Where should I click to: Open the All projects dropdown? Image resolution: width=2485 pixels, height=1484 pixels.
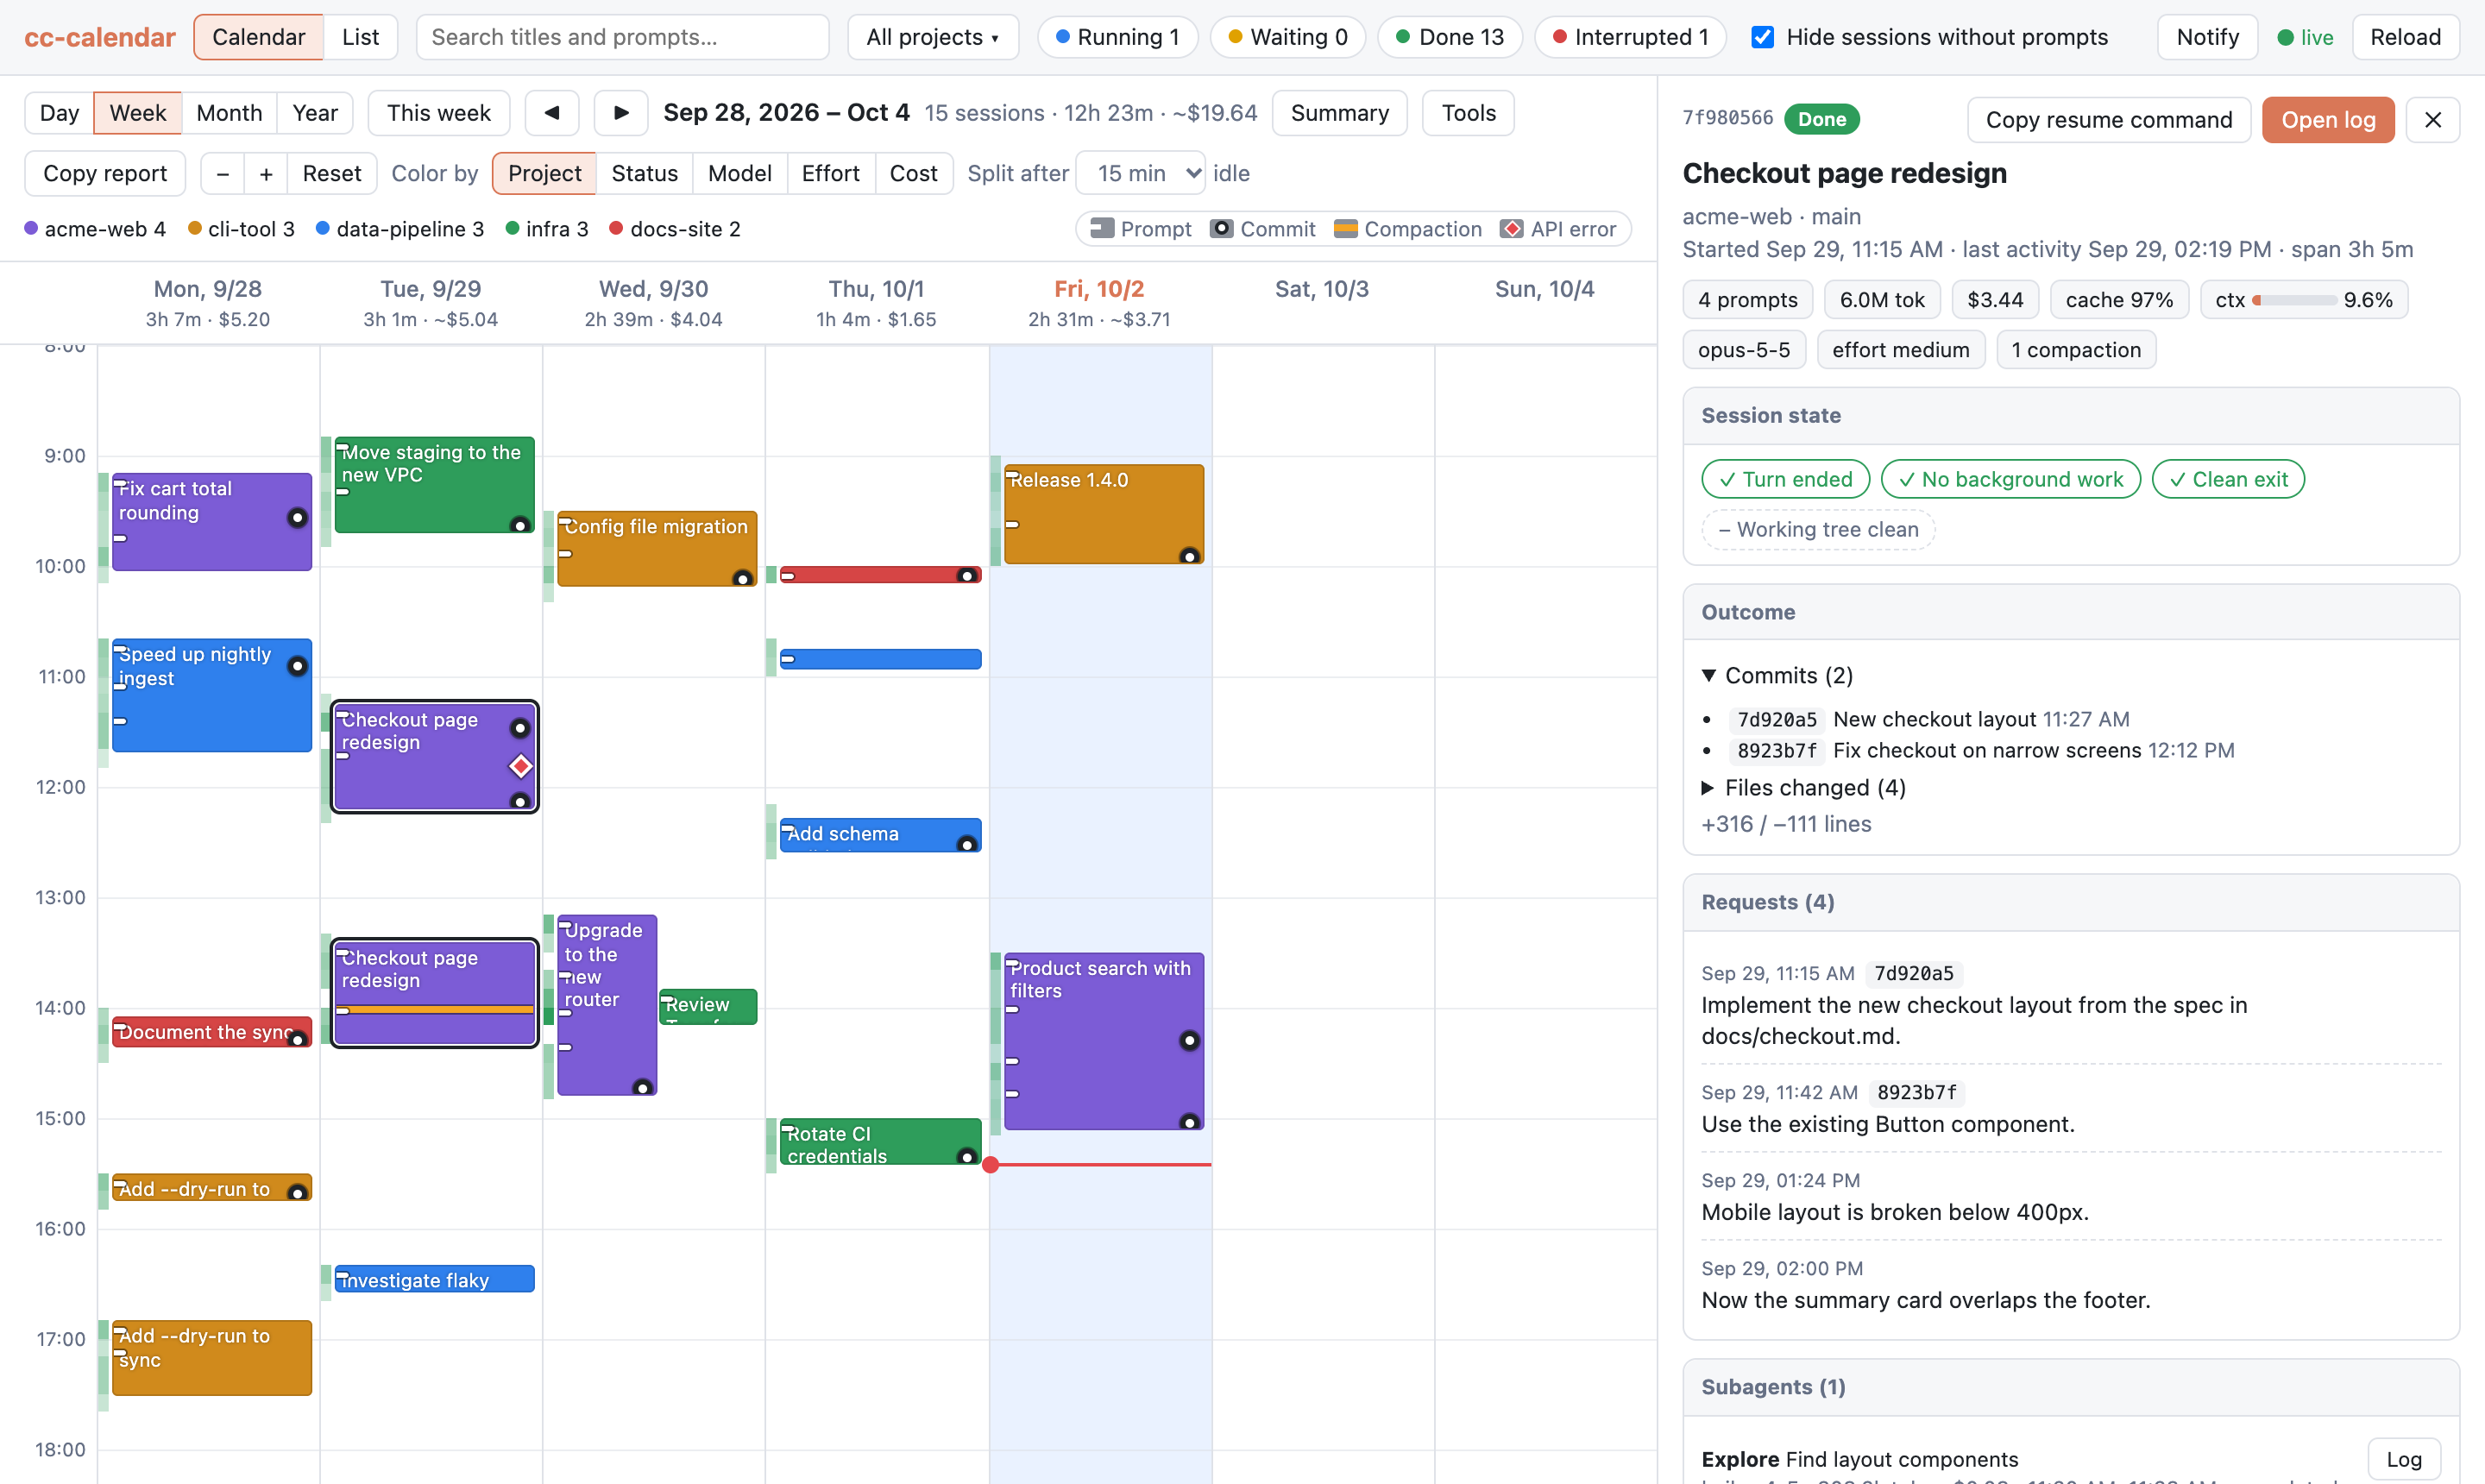[933, 37]
